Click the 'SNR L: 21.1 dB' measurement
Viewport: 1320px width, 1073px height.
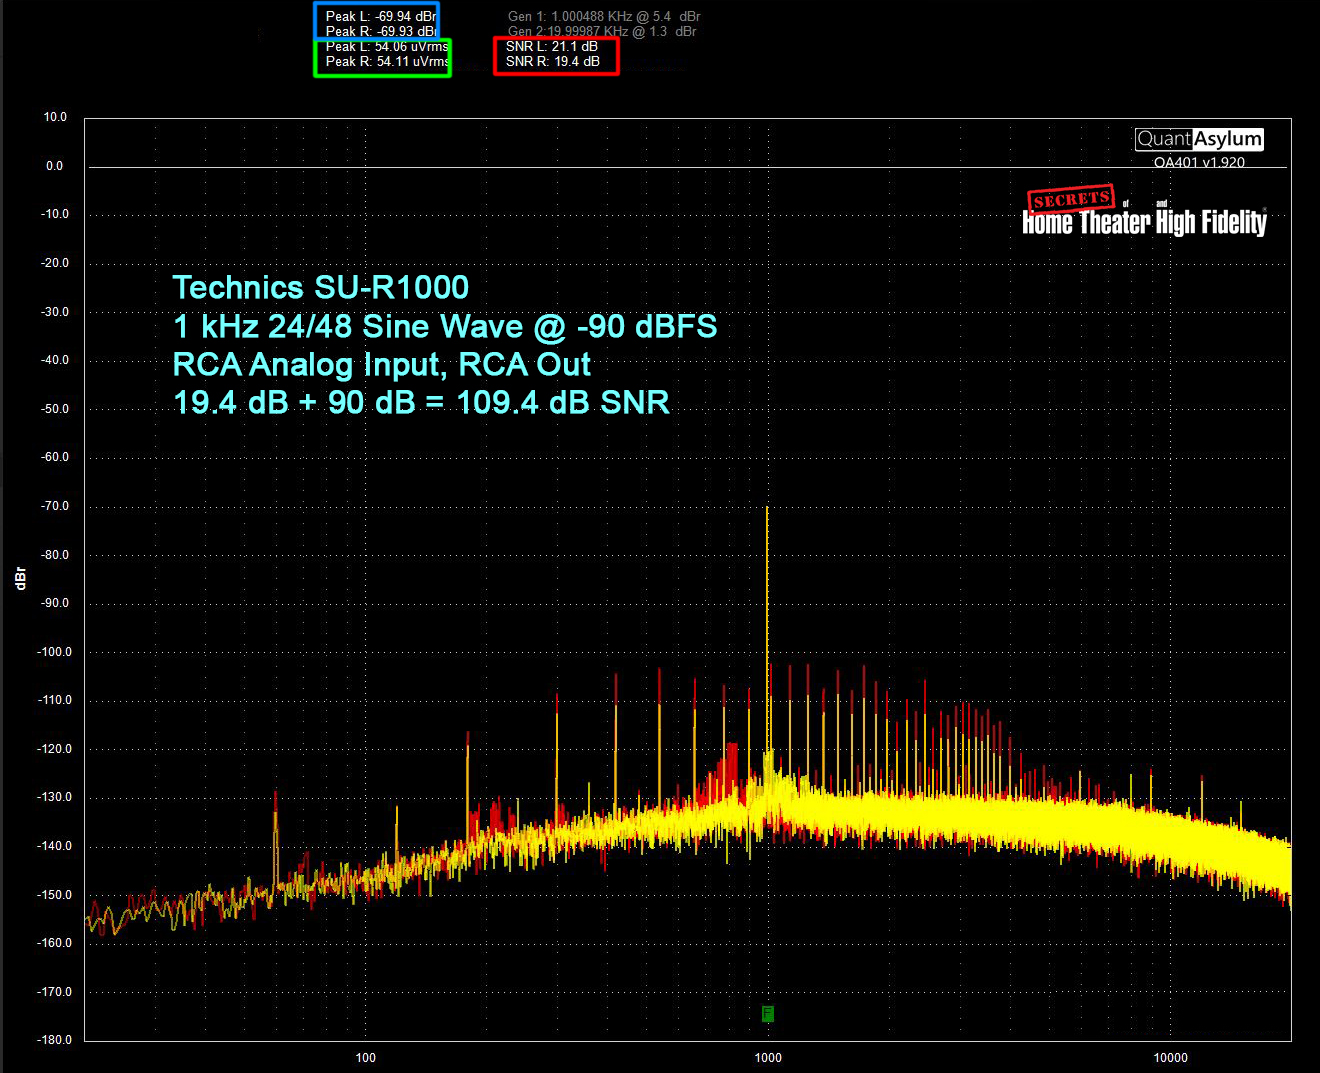click(552, 46)
